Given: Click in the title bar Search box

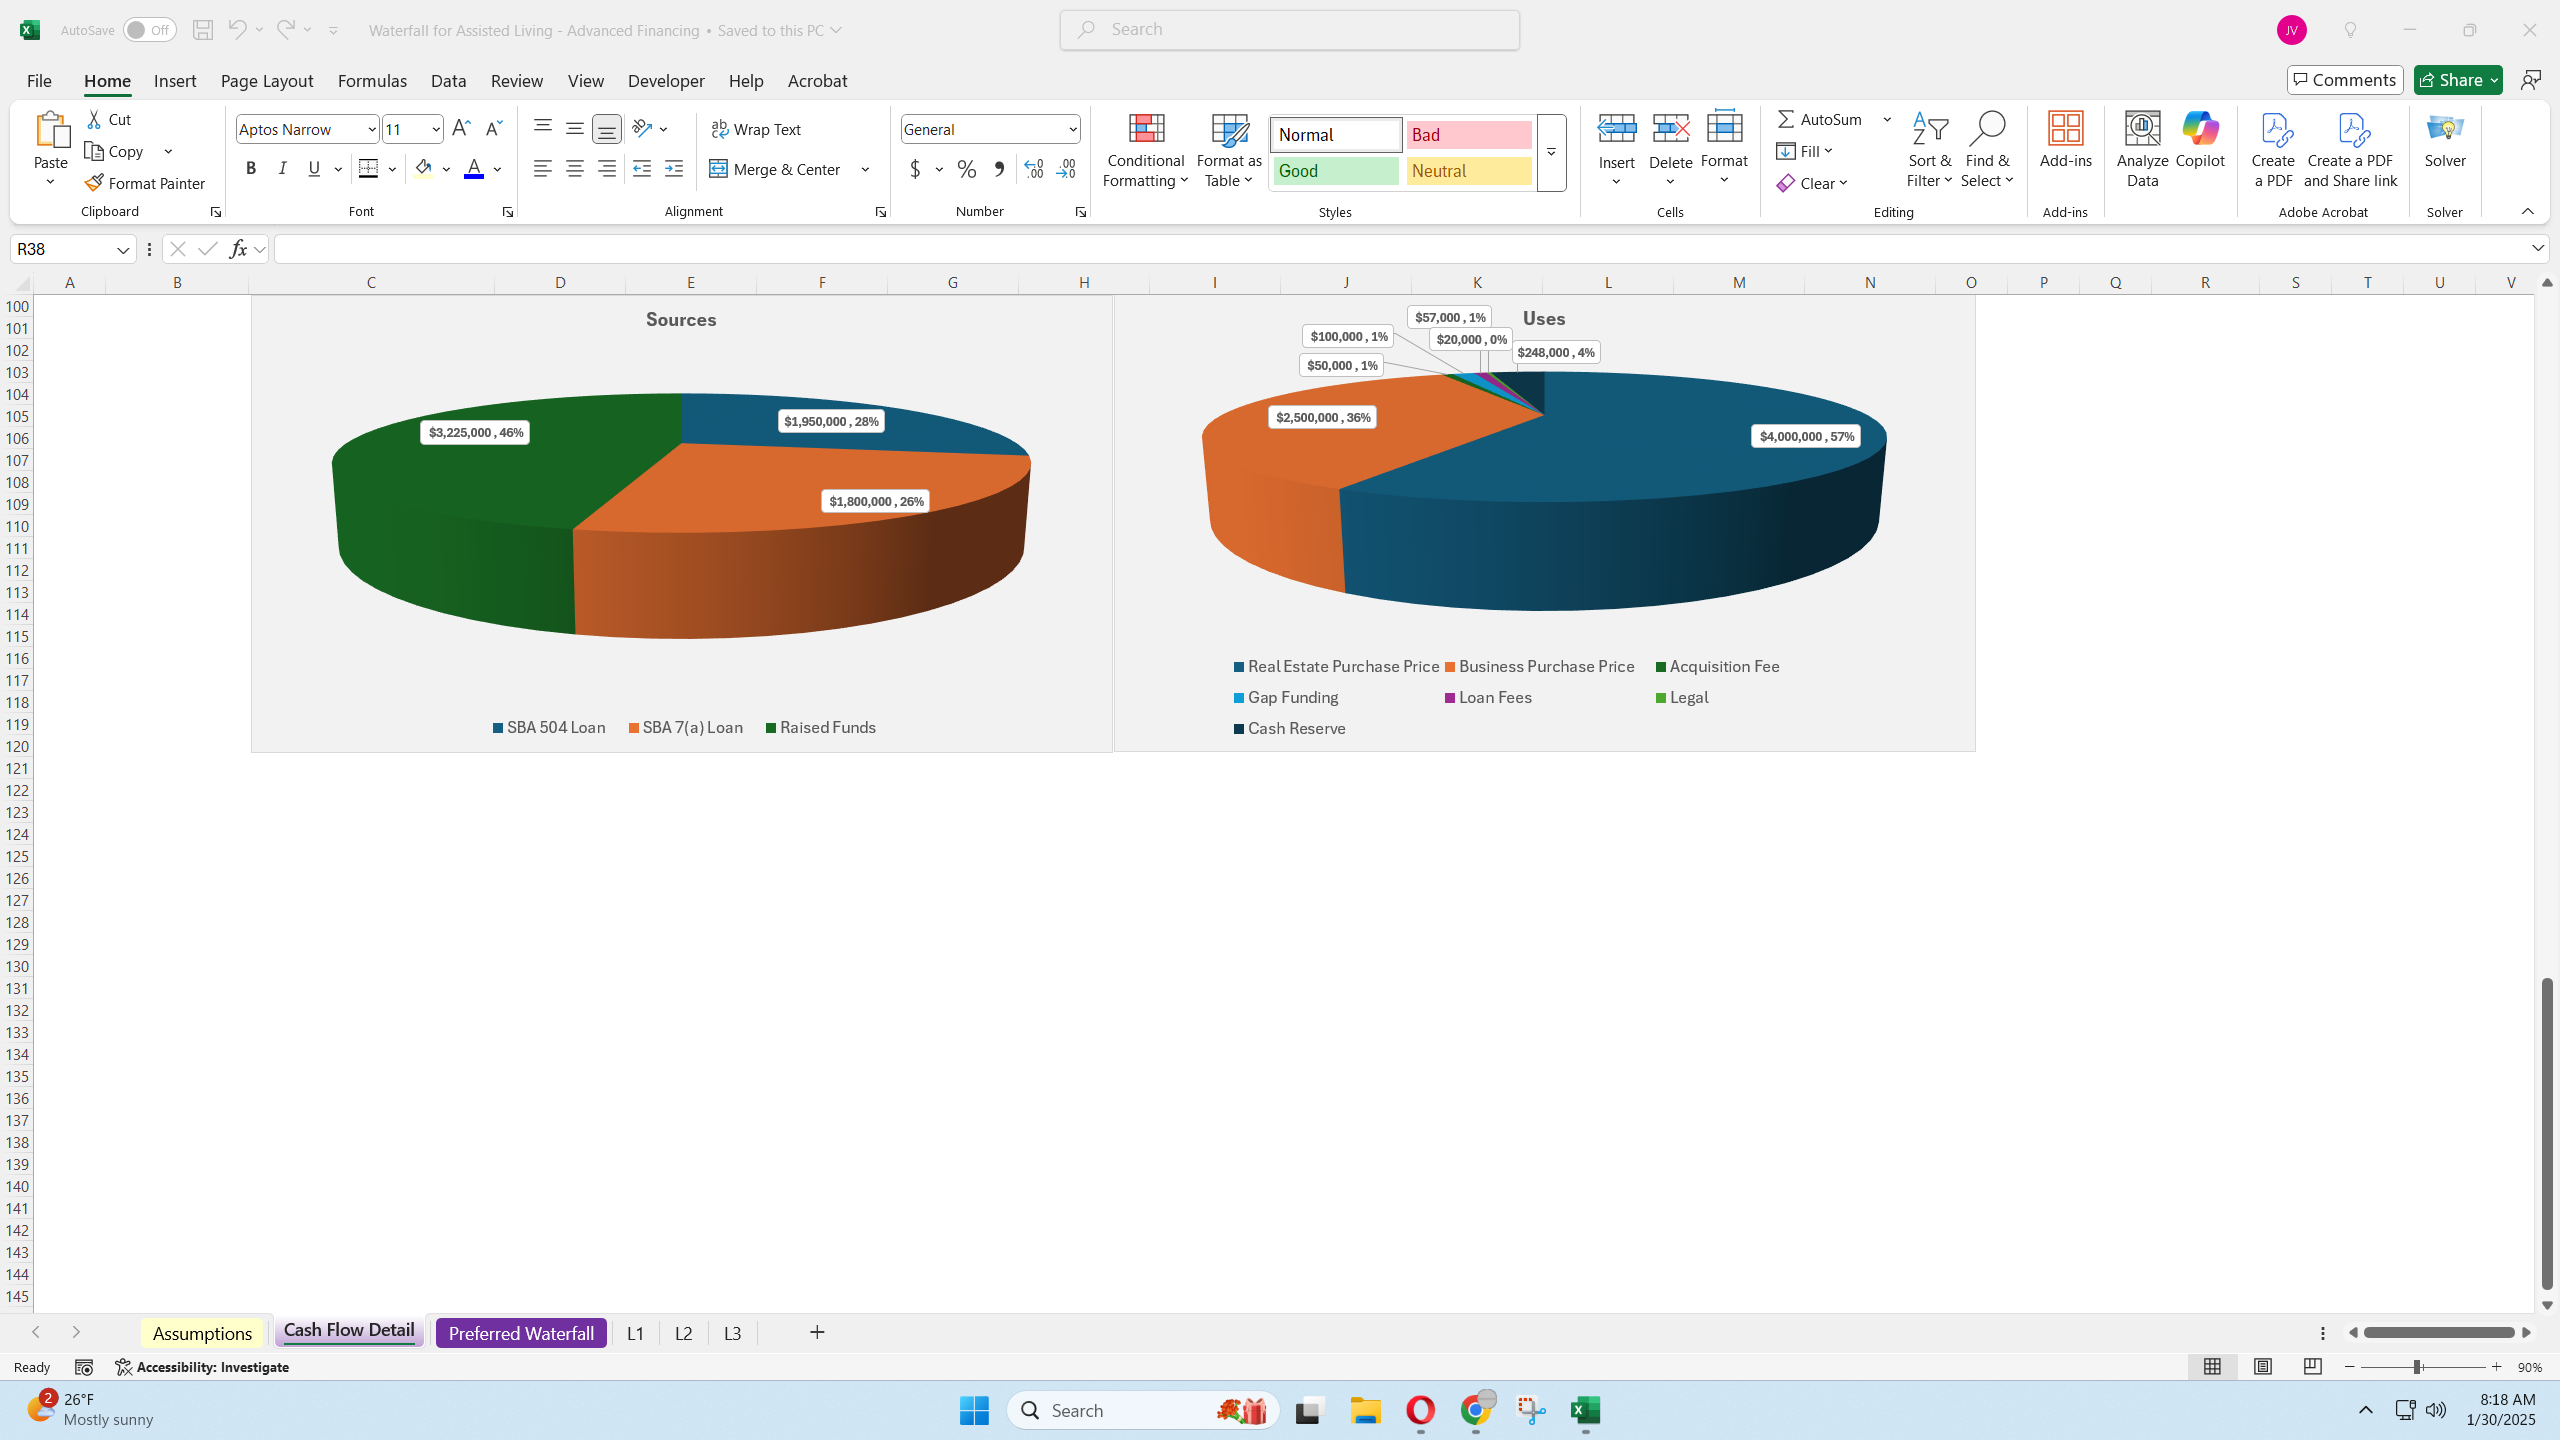Looking at the screenshot, I should pos(1290,30).
